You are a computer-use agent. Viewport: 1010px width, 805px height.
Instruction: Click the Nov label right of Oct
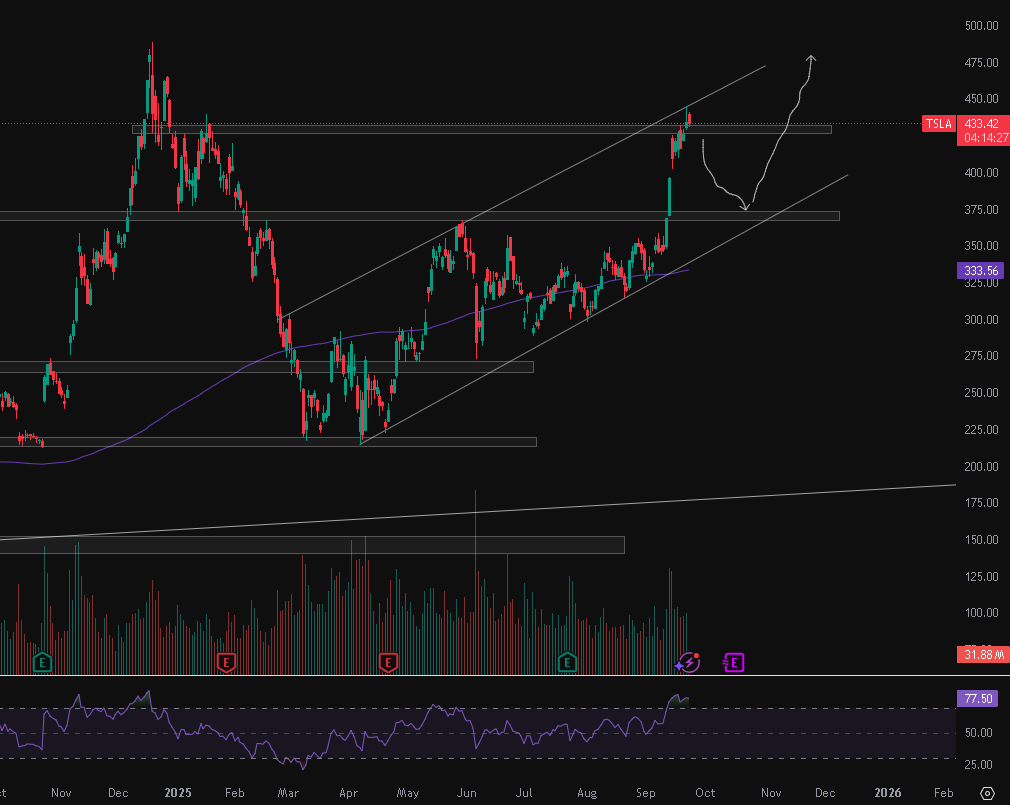click(771, 793)
